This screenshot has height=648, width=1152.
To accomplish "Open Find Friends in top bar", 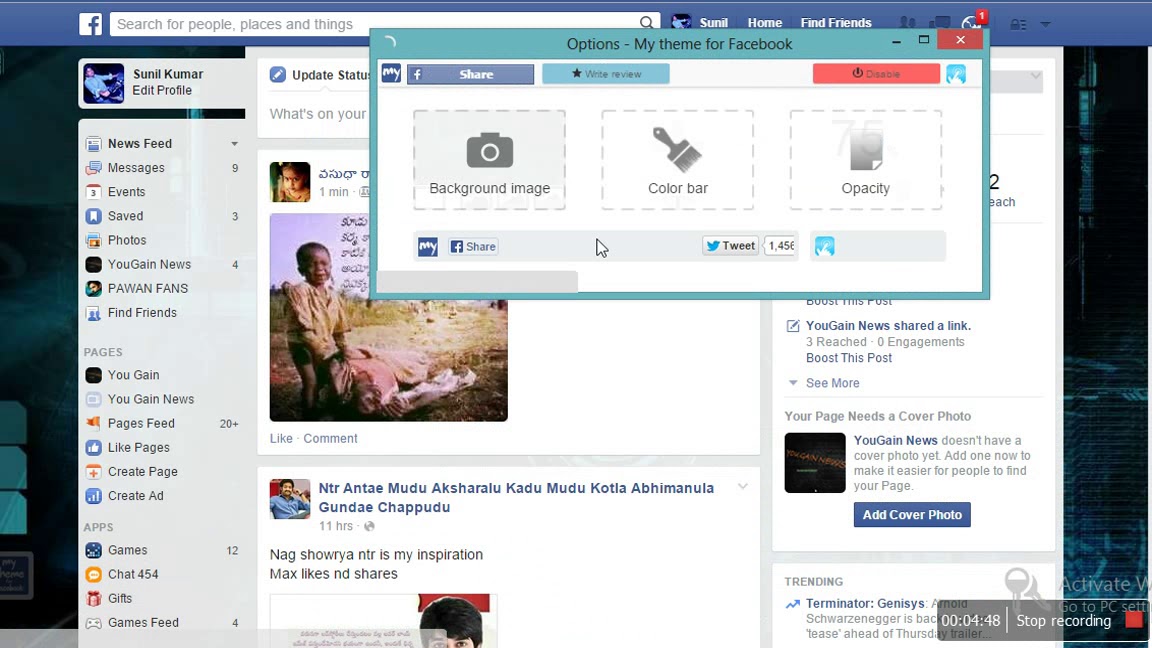I will (x=835, y=23).
